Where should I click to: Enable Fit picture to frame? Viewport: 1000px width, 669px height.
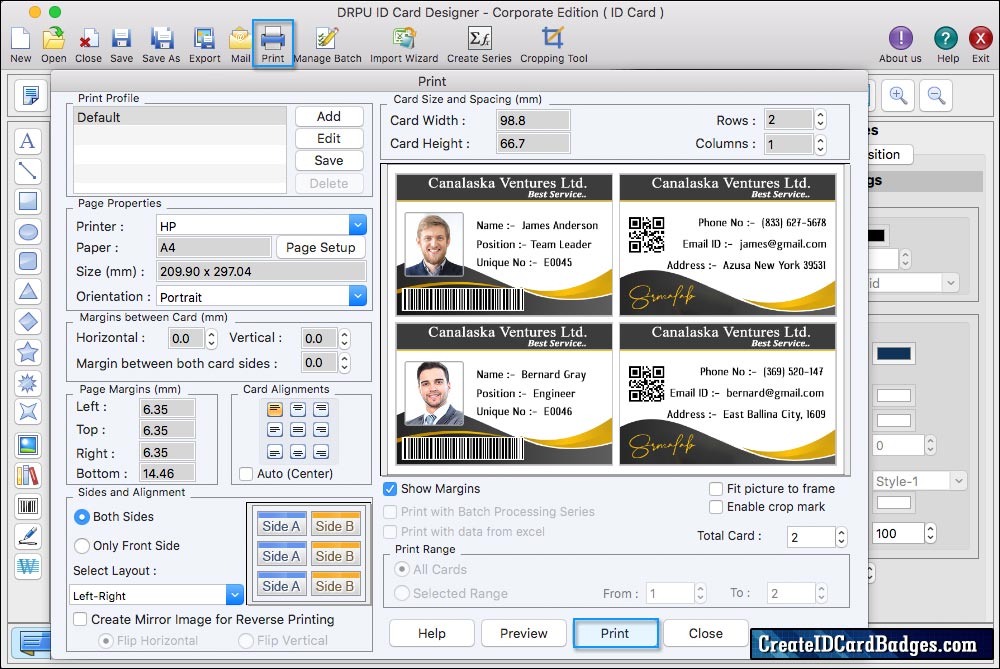click(716, 489)
